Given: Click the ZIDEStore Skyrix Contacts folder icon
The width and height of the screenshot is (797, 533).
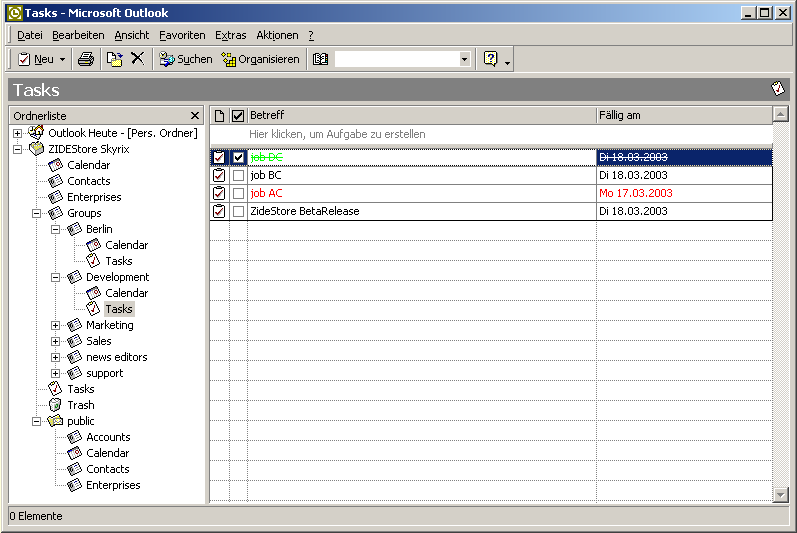Looking at the screenshot, I should [x=55, y=181].
